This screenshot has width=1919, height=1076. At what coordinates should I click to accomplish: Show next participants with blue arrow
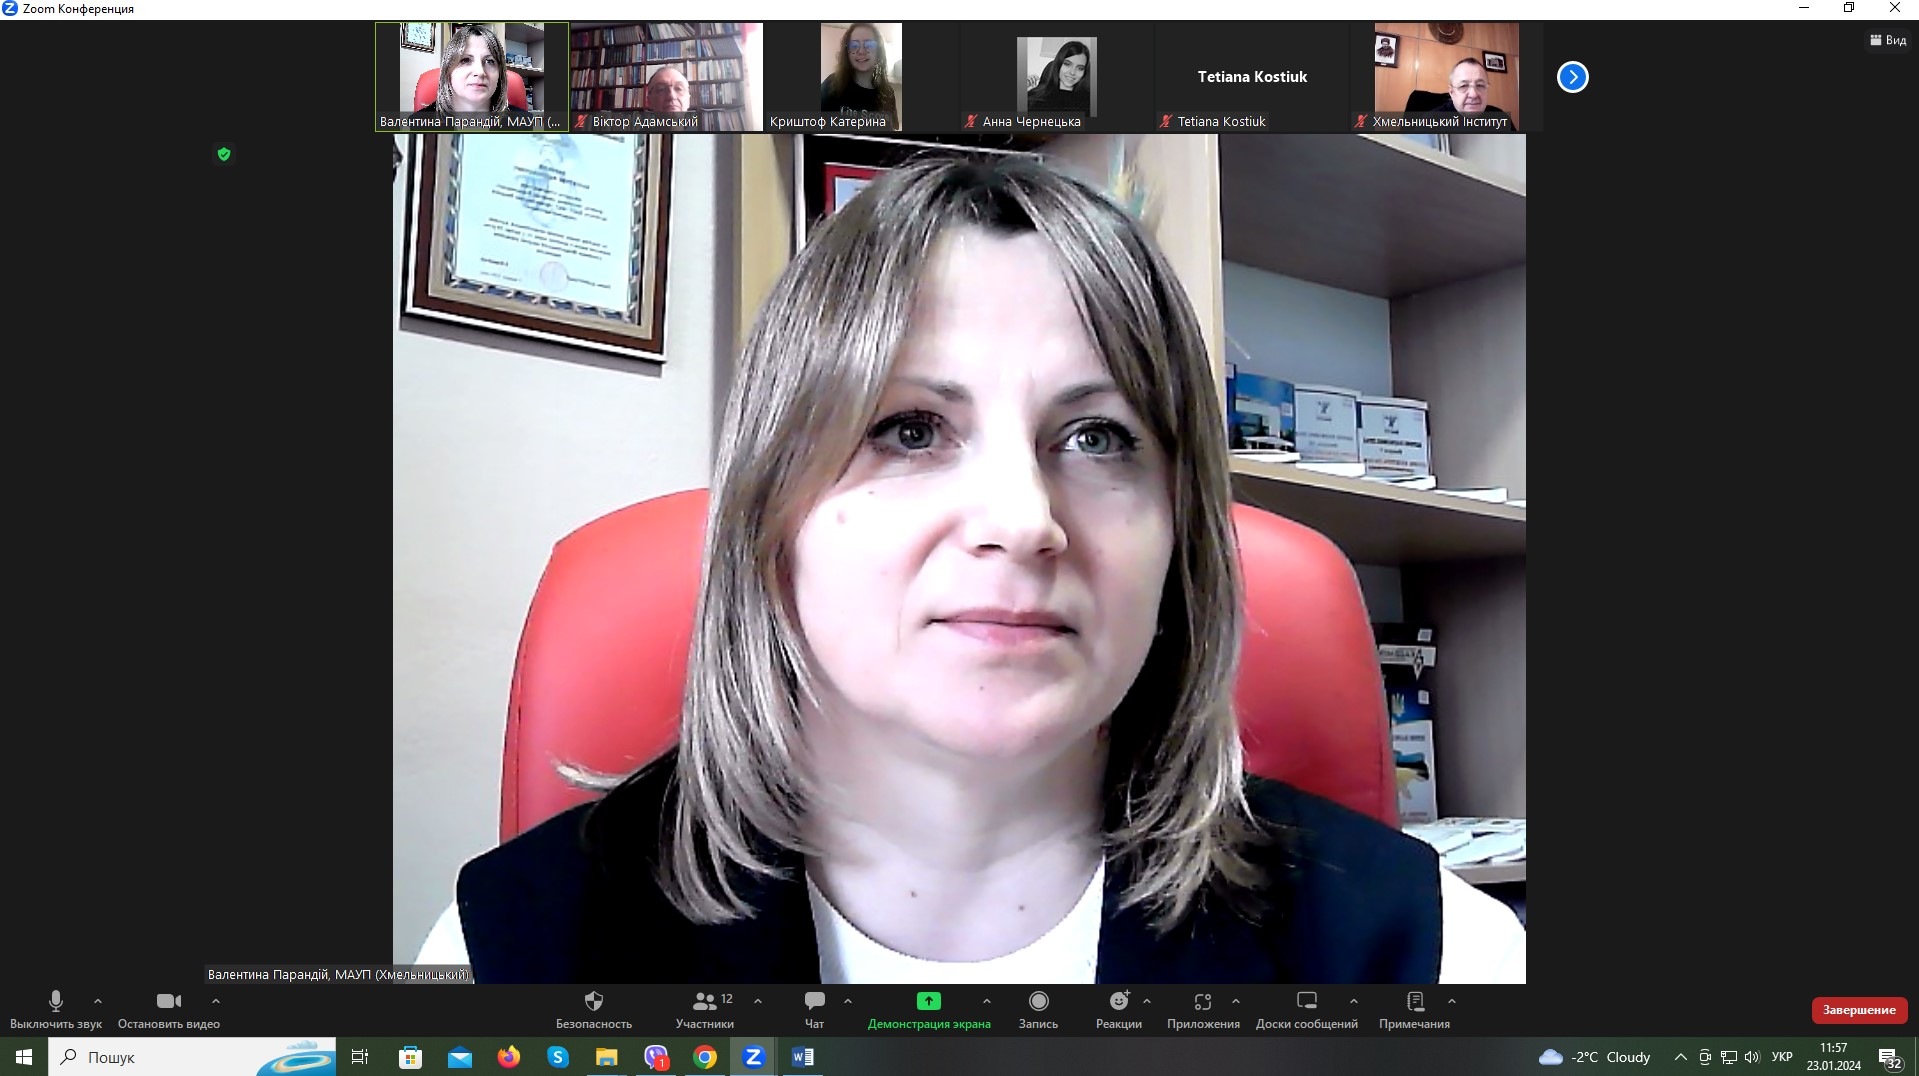coord(1572,77)
